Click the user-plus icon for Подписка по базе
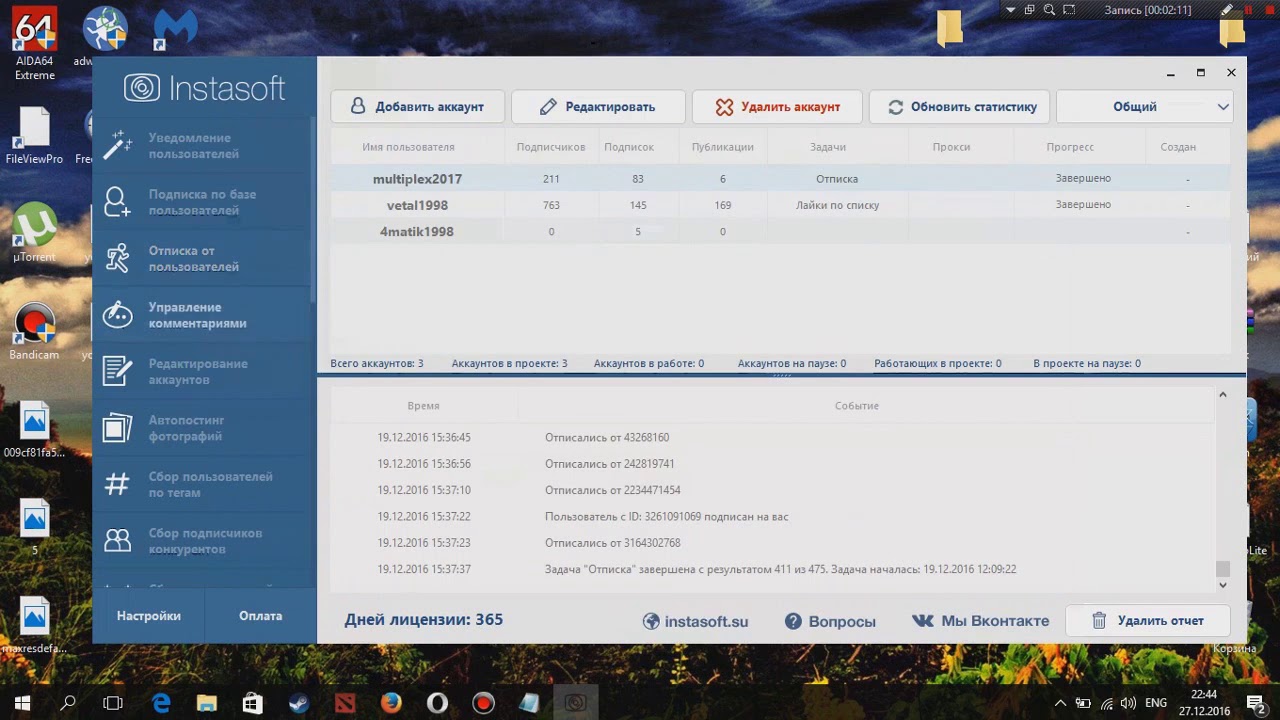1280x720 pixels. pos(117,202)
